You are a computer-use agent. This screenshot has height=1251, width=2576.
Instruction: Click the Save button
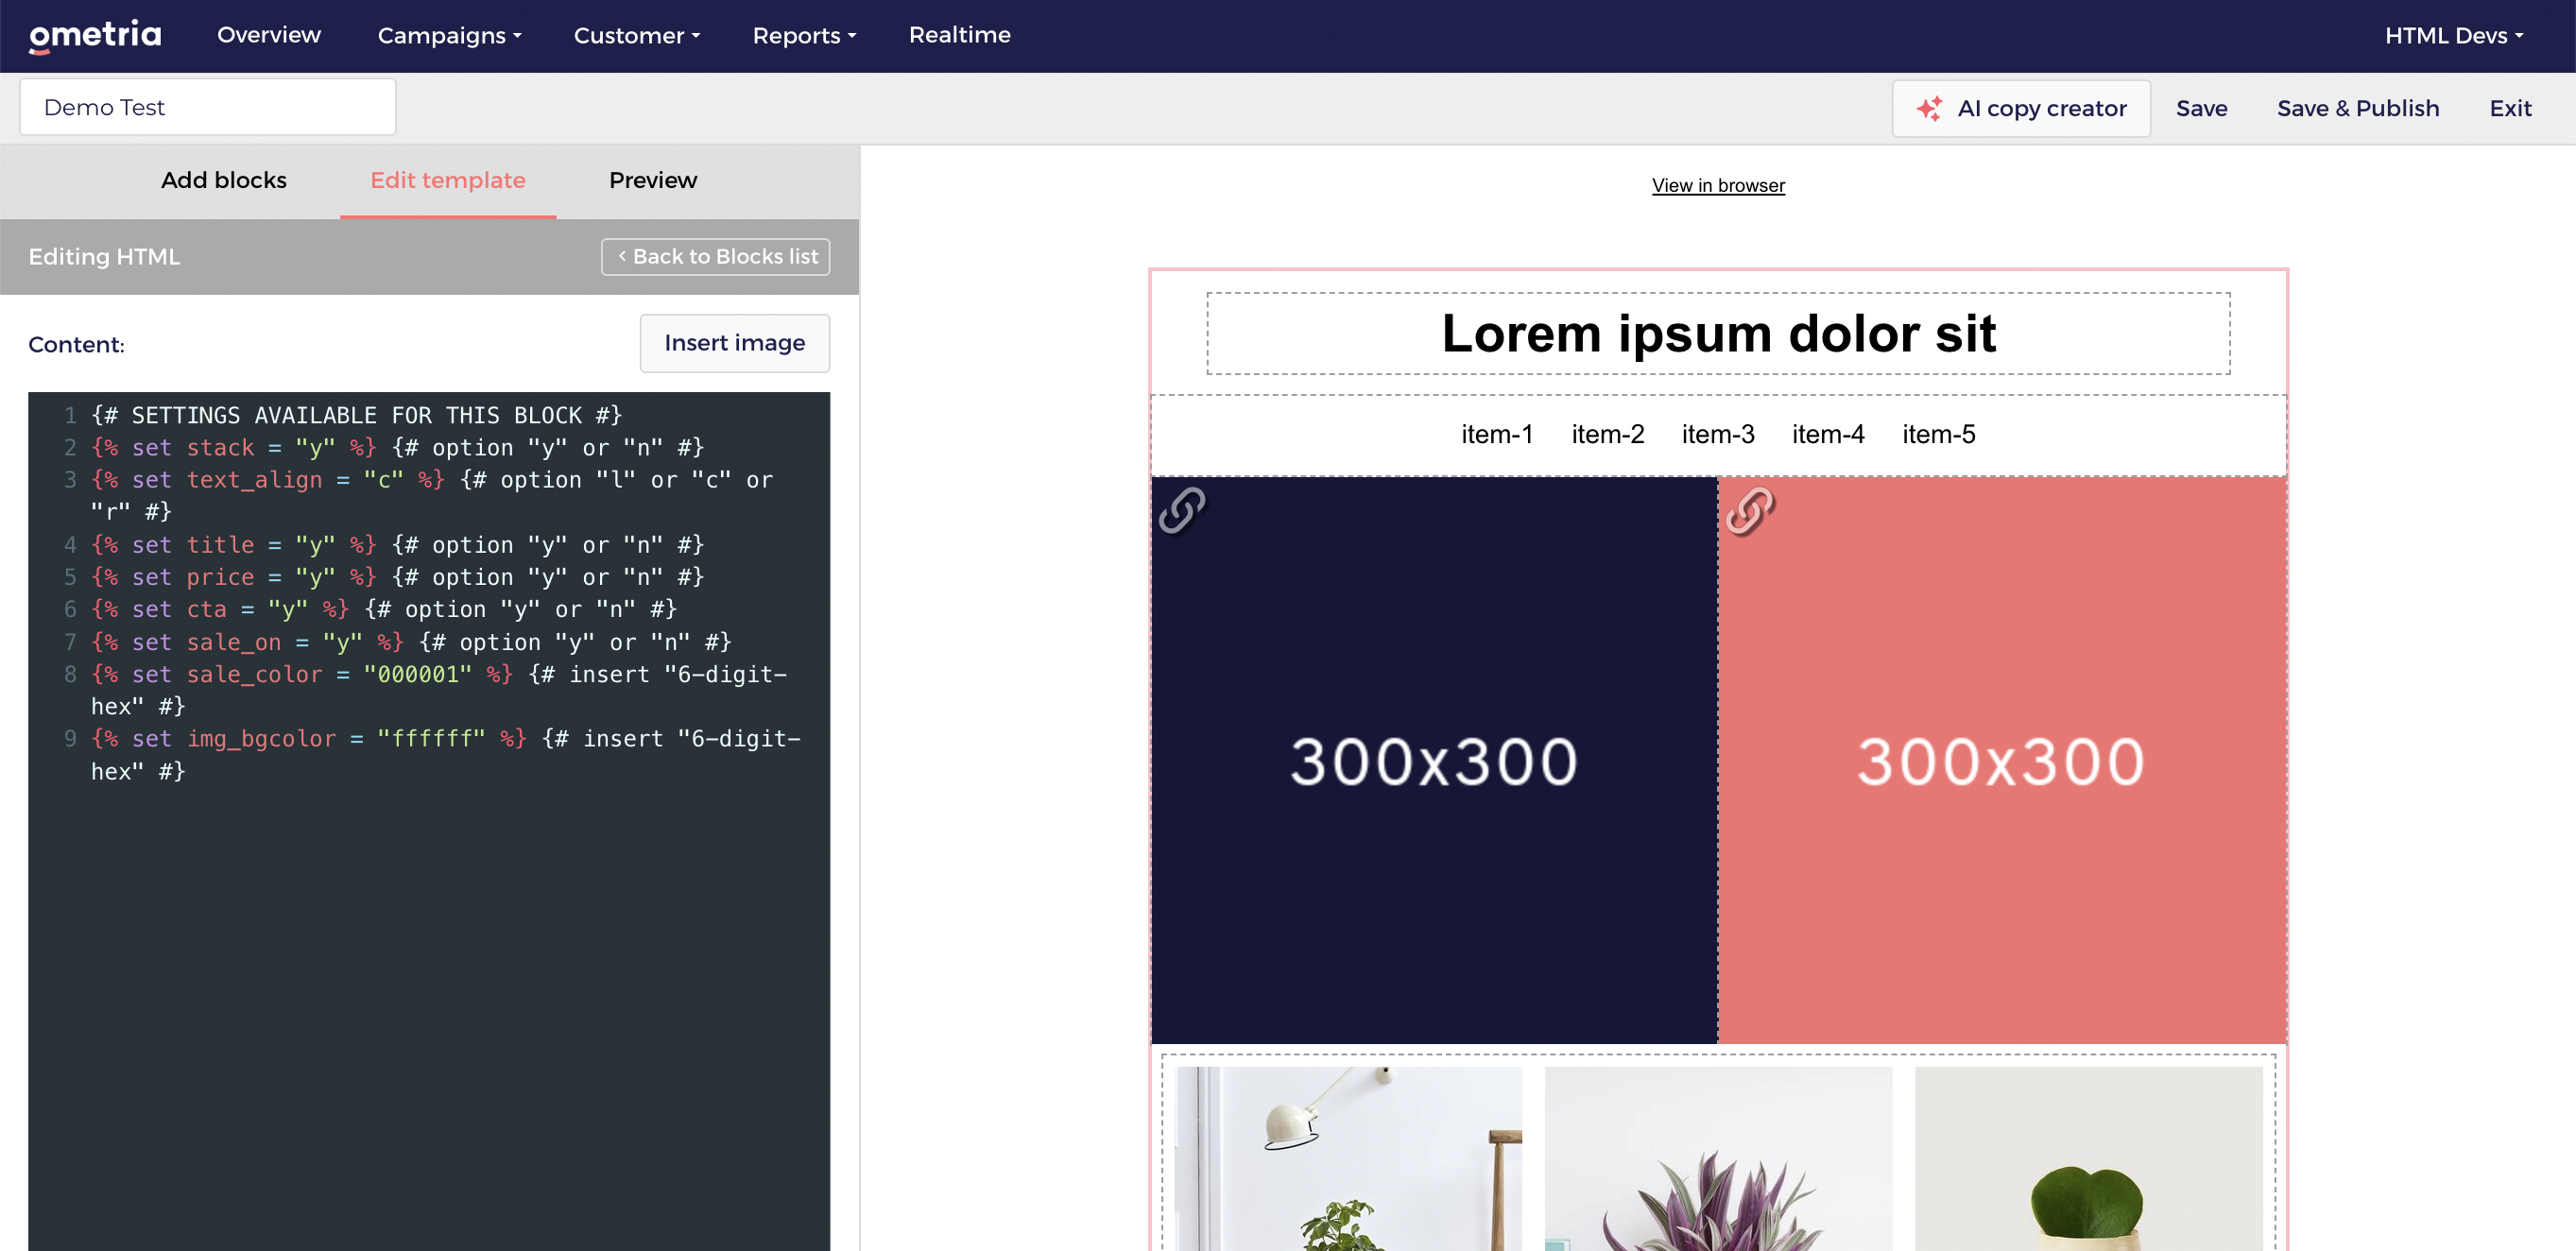2201,108
